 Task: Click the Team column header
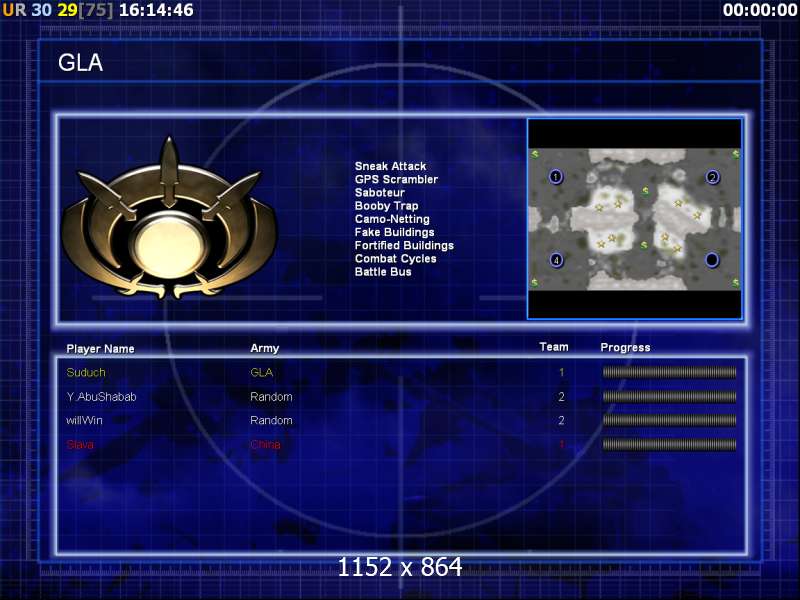point(554,347)
